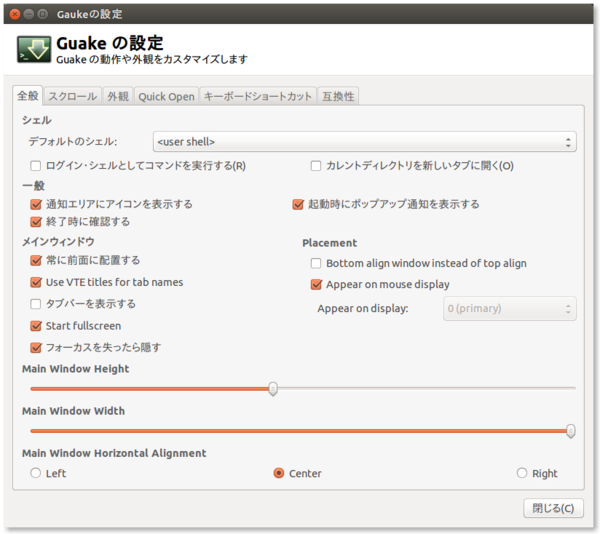Click the Guake の設定 header title
This screenshot has height=534, width=600.
point(110,43)
